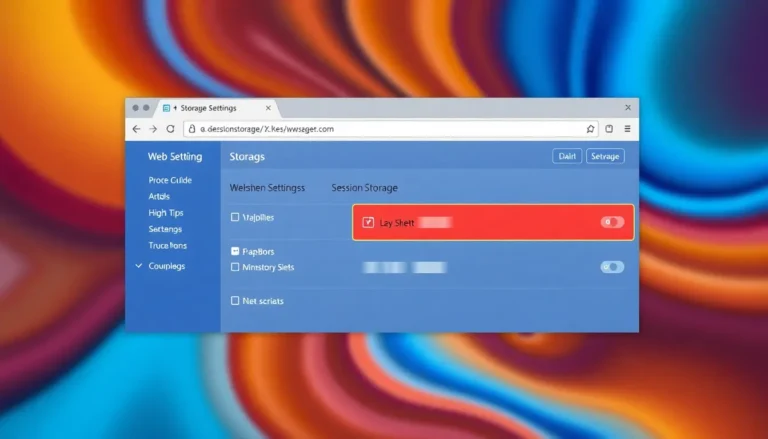Close the browser window with the X
Screen dimensions: 768x439
[628, 107]
